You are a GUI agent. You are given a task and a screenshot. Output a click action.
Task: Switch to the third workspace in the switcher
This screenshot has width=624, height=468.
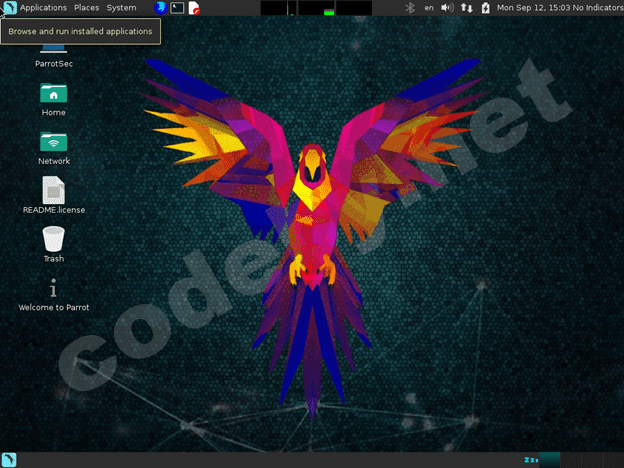tap(592, 460)
